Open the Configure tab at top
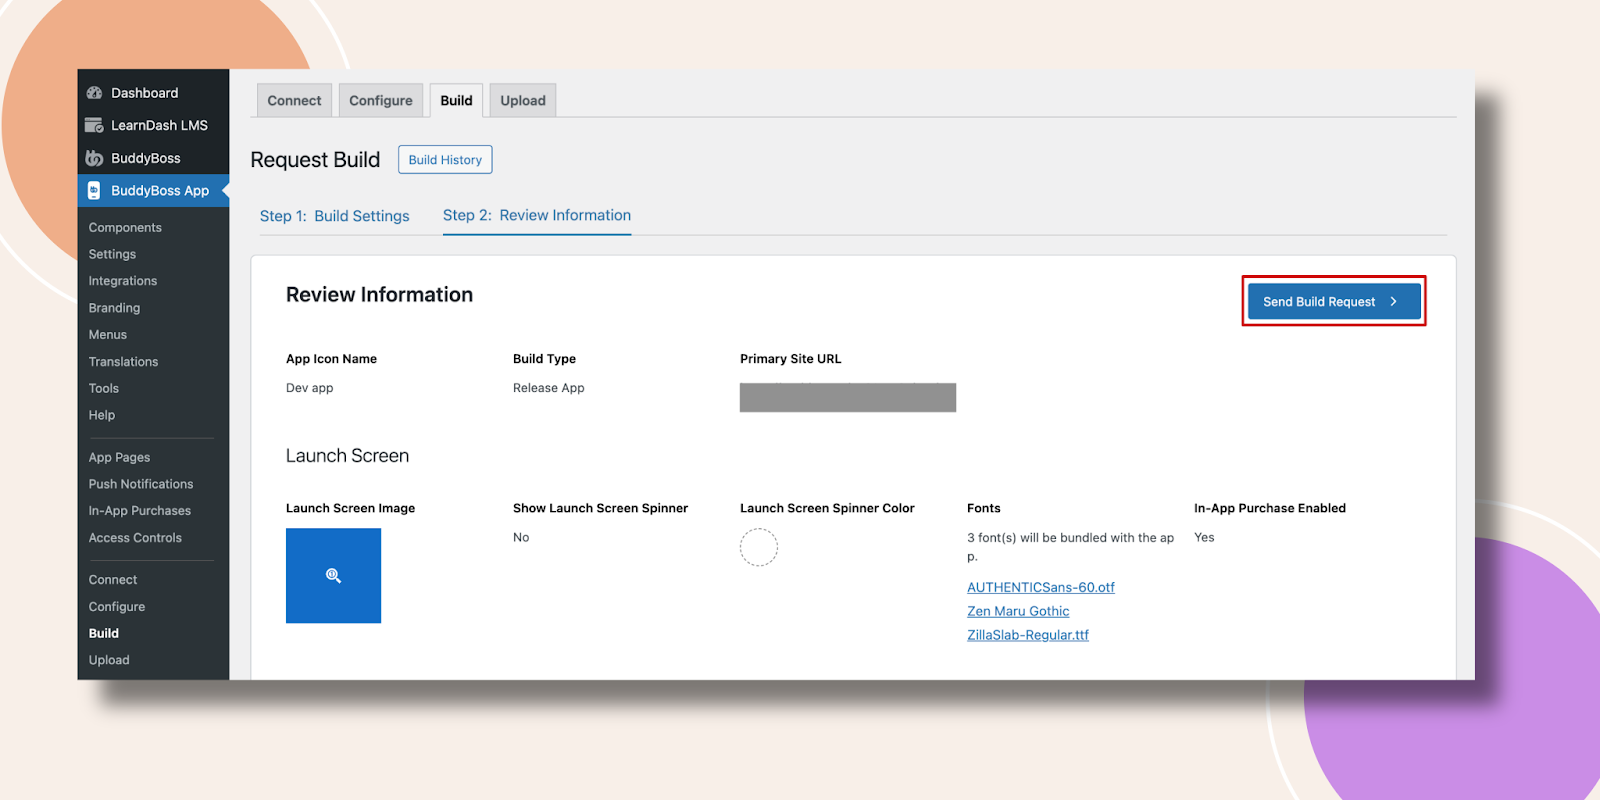This screenshot has height=800, width=1600. [381, 100]
